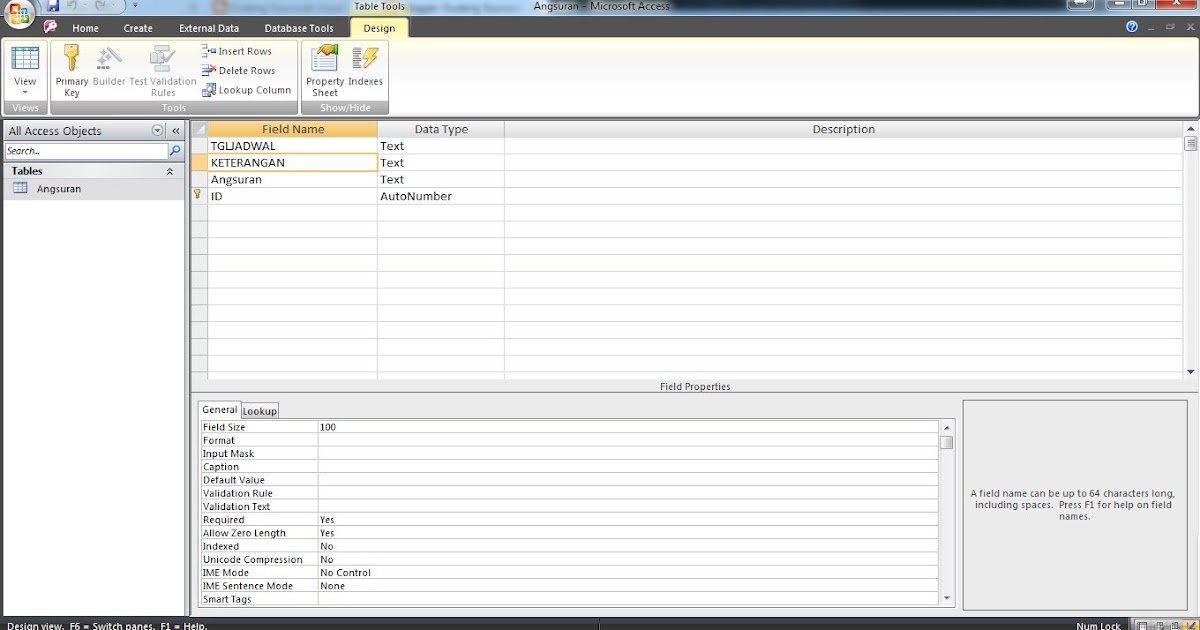
Task: Switch to the Lookup properties tab
Action: pos(259,410)
